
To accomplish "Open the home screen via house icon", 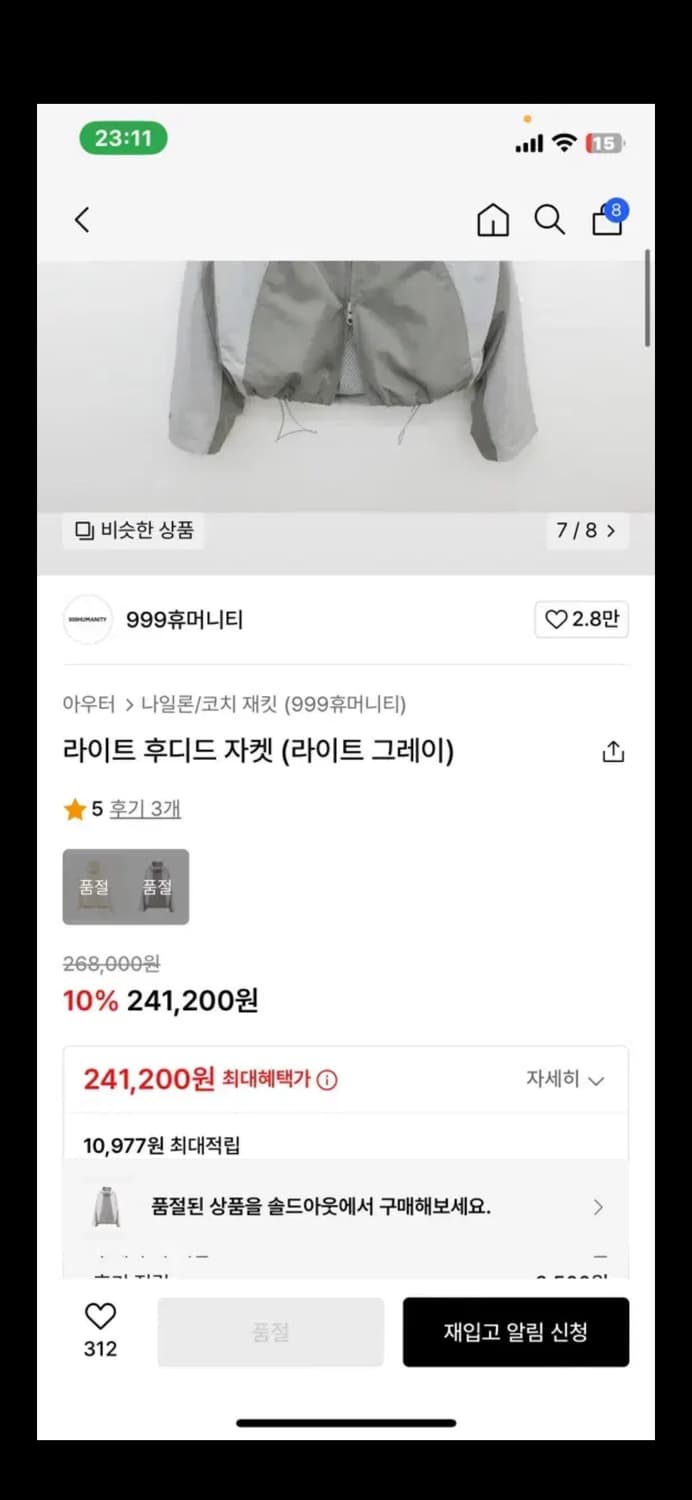I will coord(492,220).
